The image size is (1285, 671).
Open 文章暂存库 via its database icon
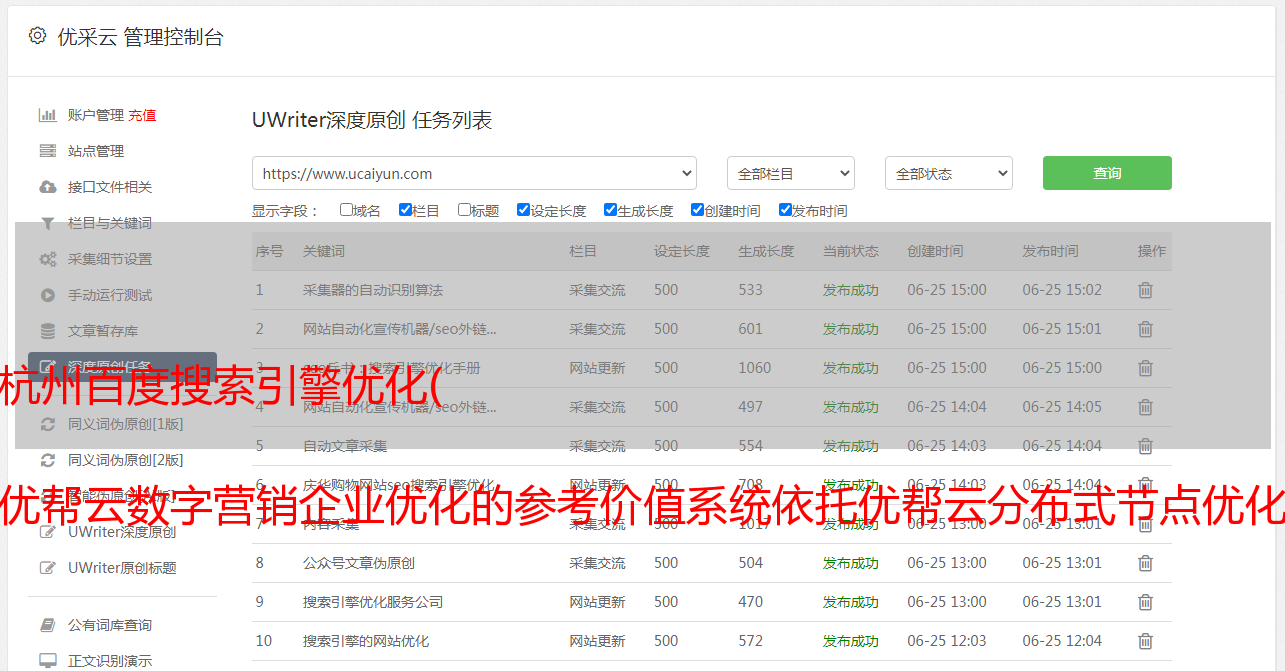pos(47,331)
